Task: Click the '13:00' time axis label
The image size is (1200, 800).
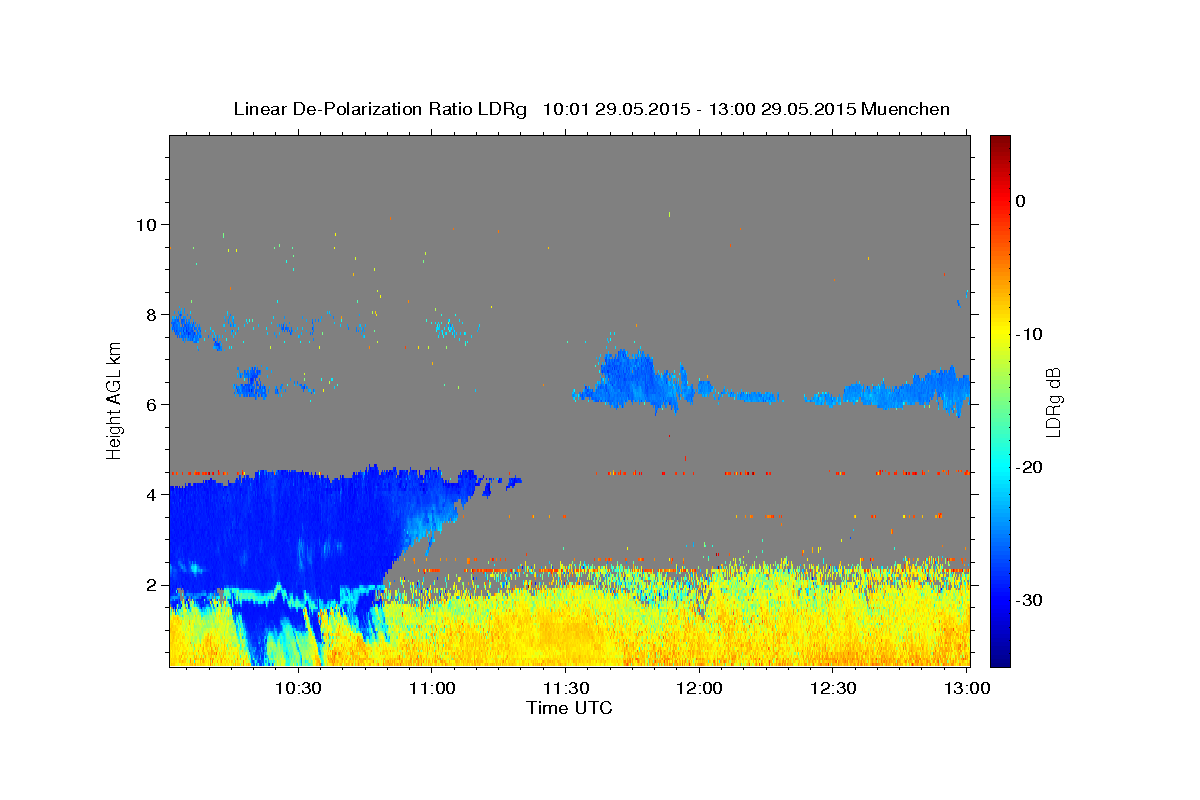Action: [x=967, y=689]
